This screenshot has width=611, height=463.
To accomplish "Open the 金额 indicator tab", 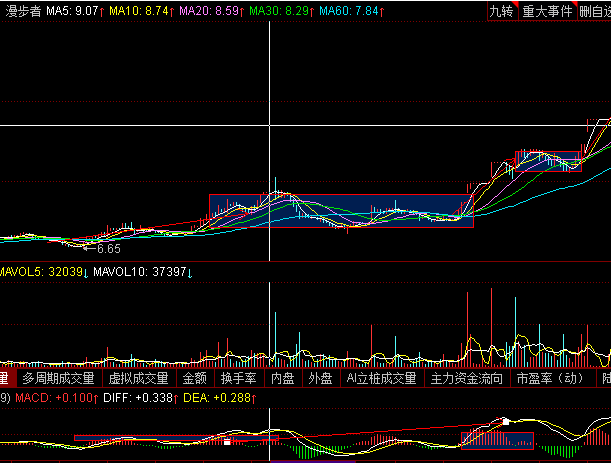I will [195, 379].
